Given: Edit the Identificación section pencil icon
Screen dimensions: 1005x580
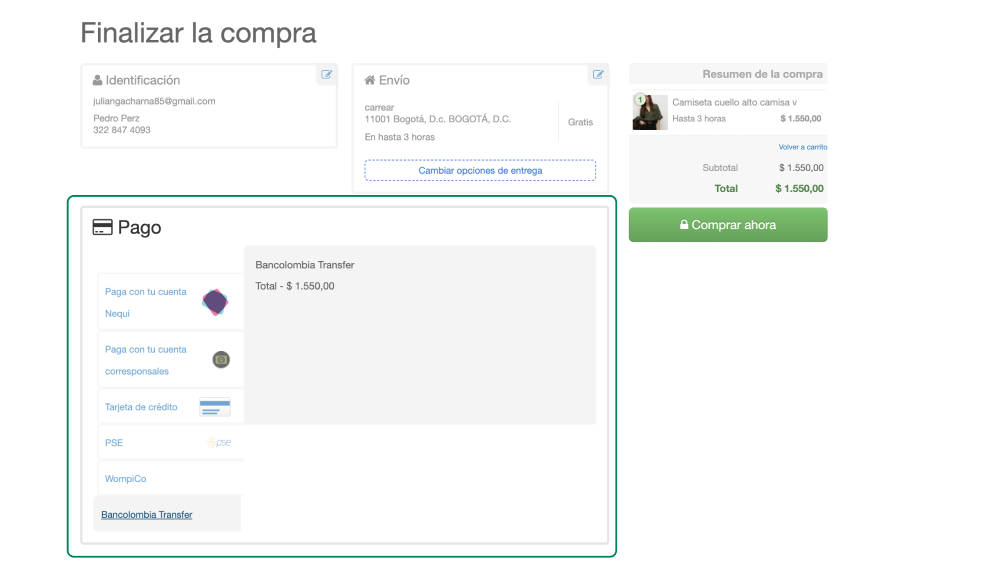Looking at the screenshot, I should [326, 75].
